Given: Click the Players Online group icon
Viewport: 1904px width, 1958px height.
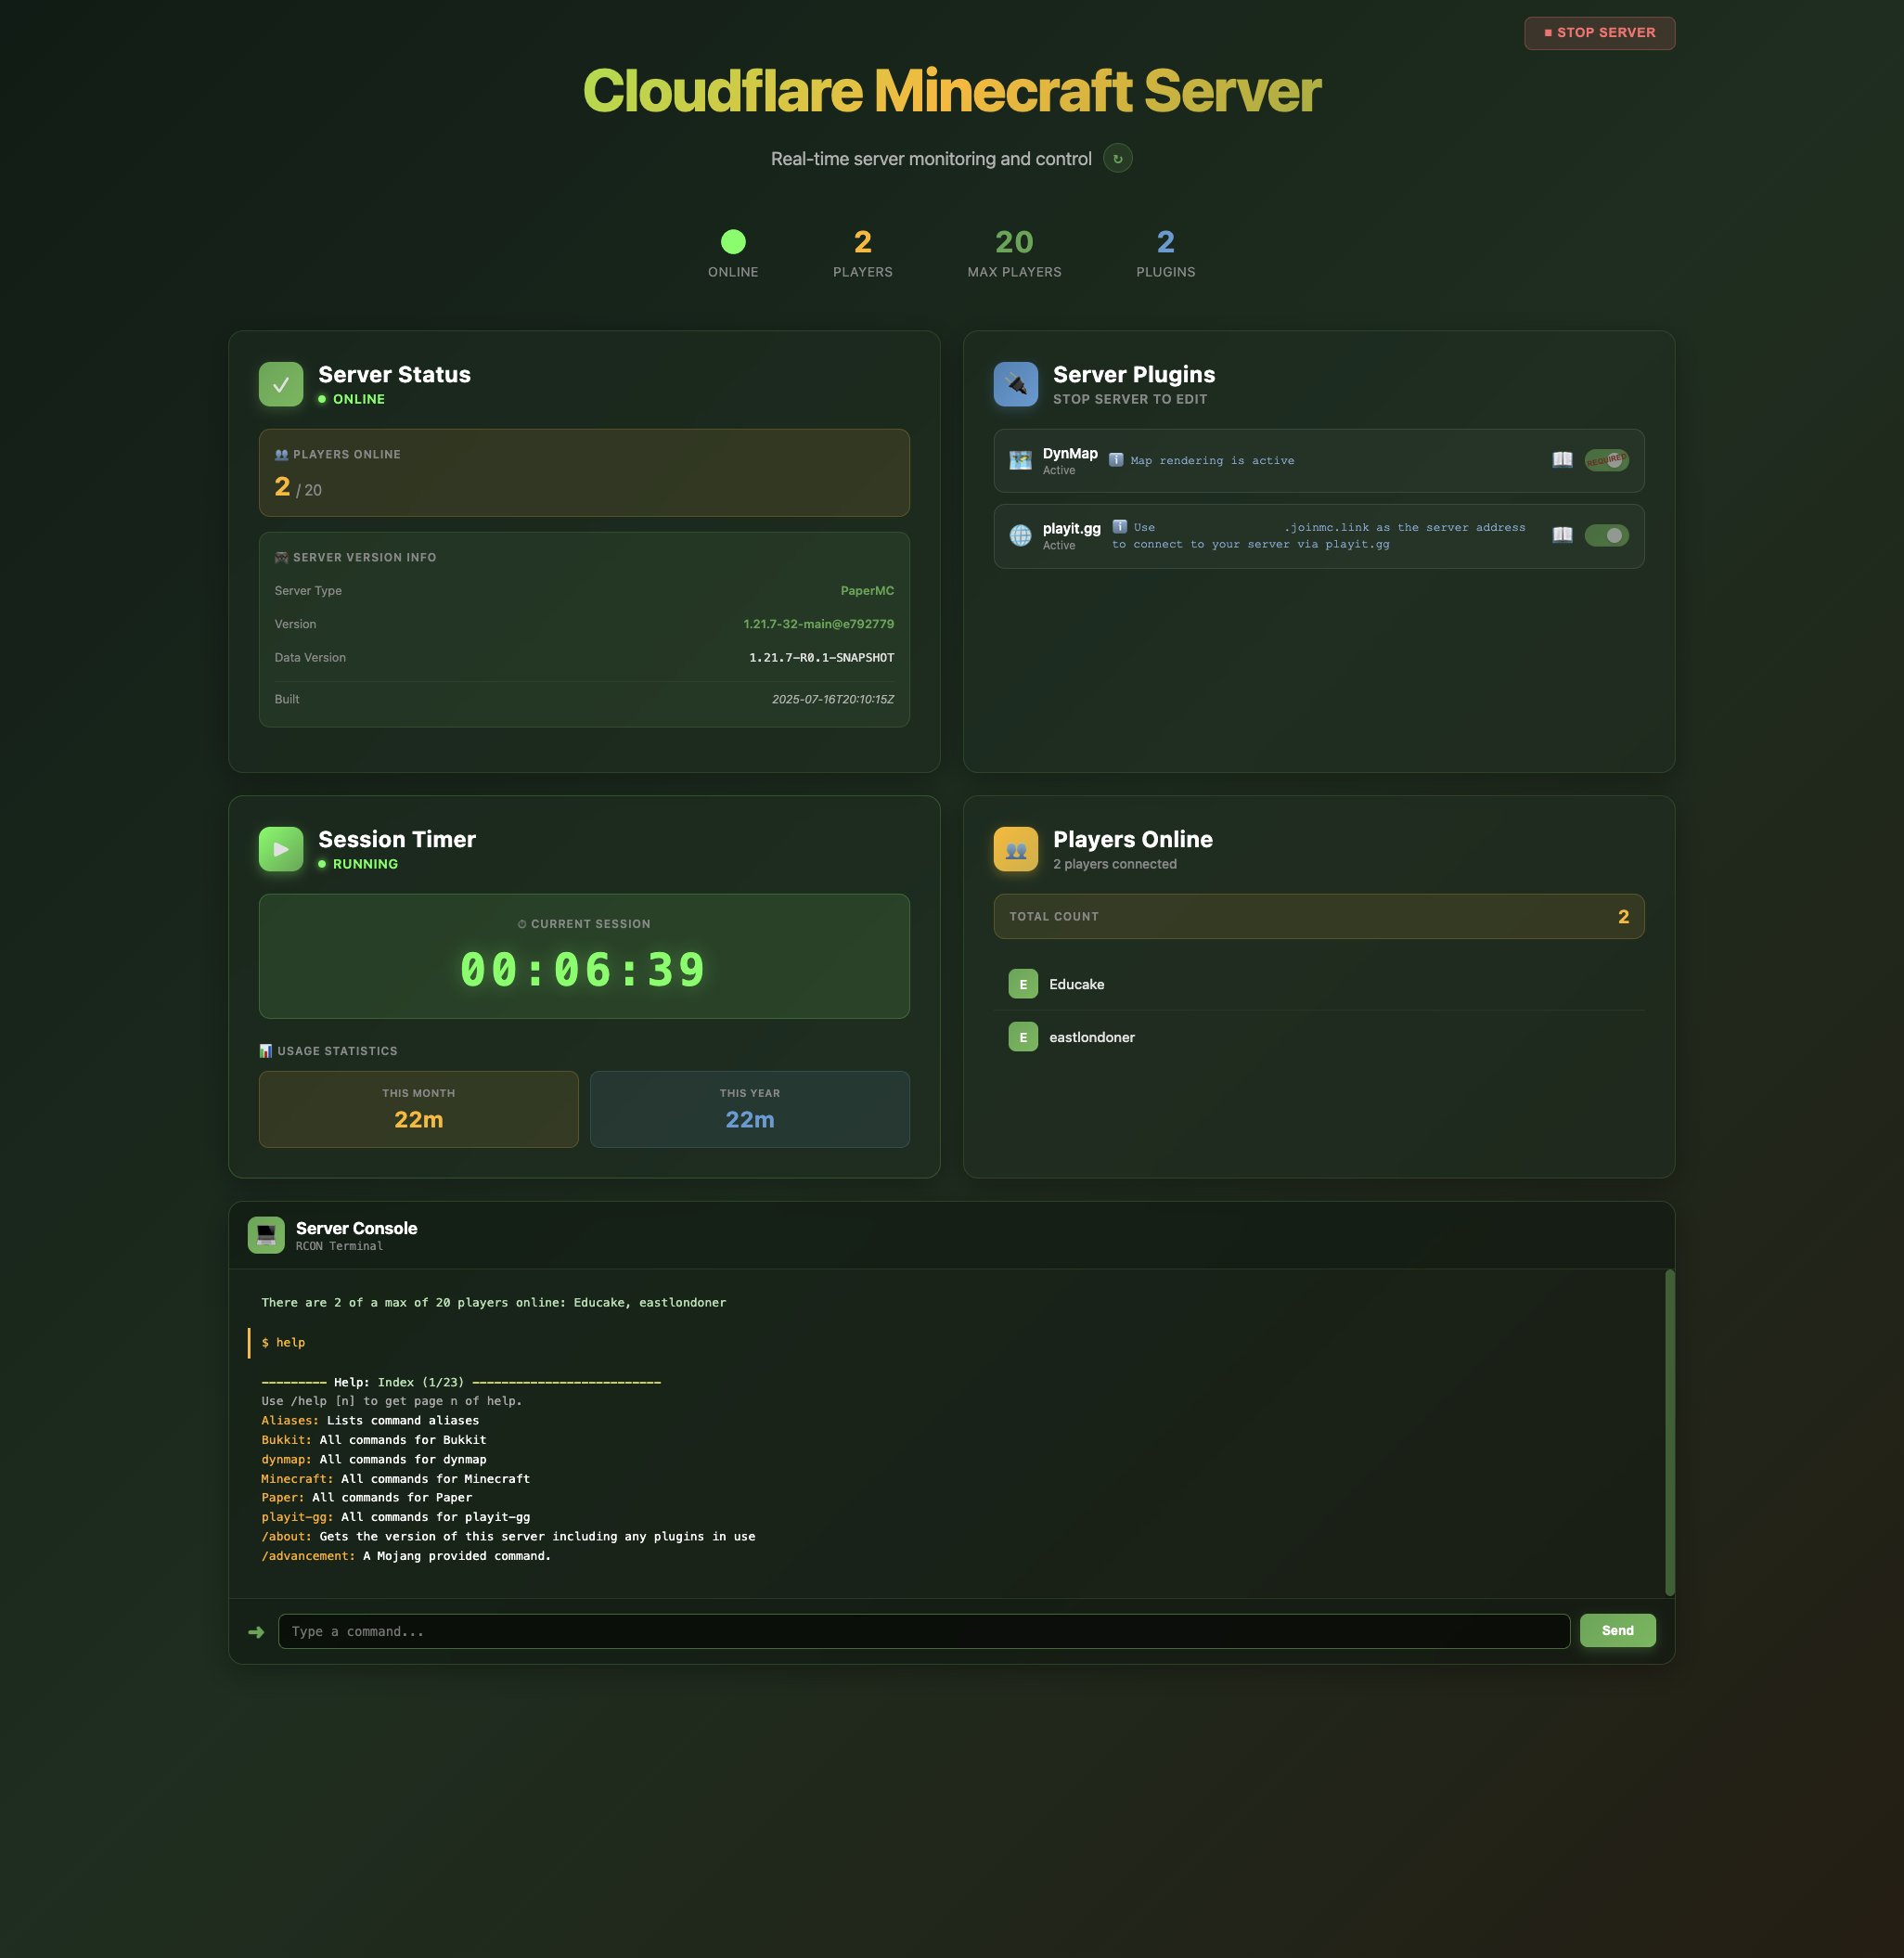Looking at the screenshot, I should (x=1015, y=849).
